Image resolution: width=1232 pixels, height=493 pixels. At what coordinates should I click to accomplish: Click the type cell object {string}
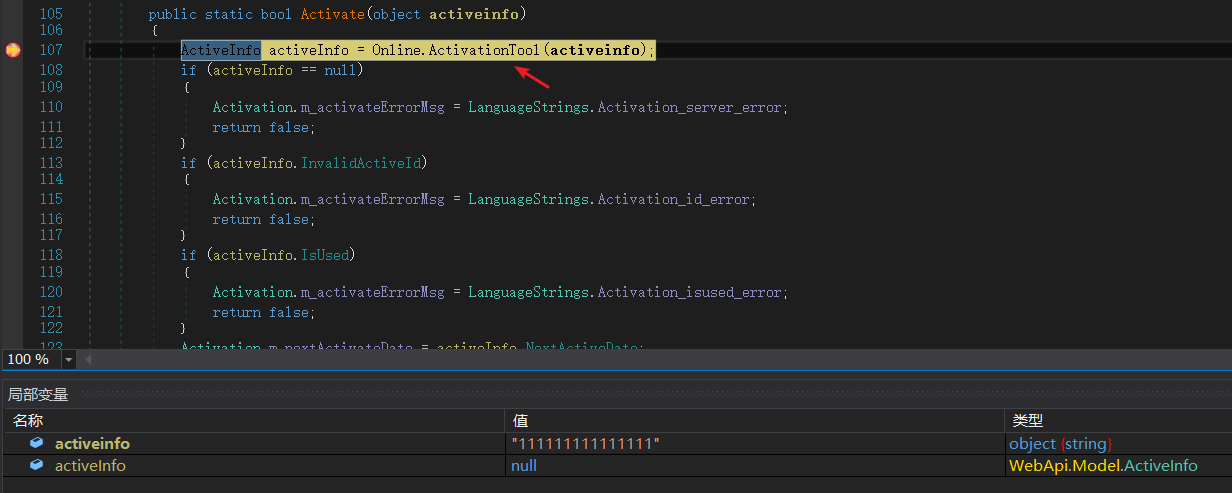click(x=1061, y=443)
